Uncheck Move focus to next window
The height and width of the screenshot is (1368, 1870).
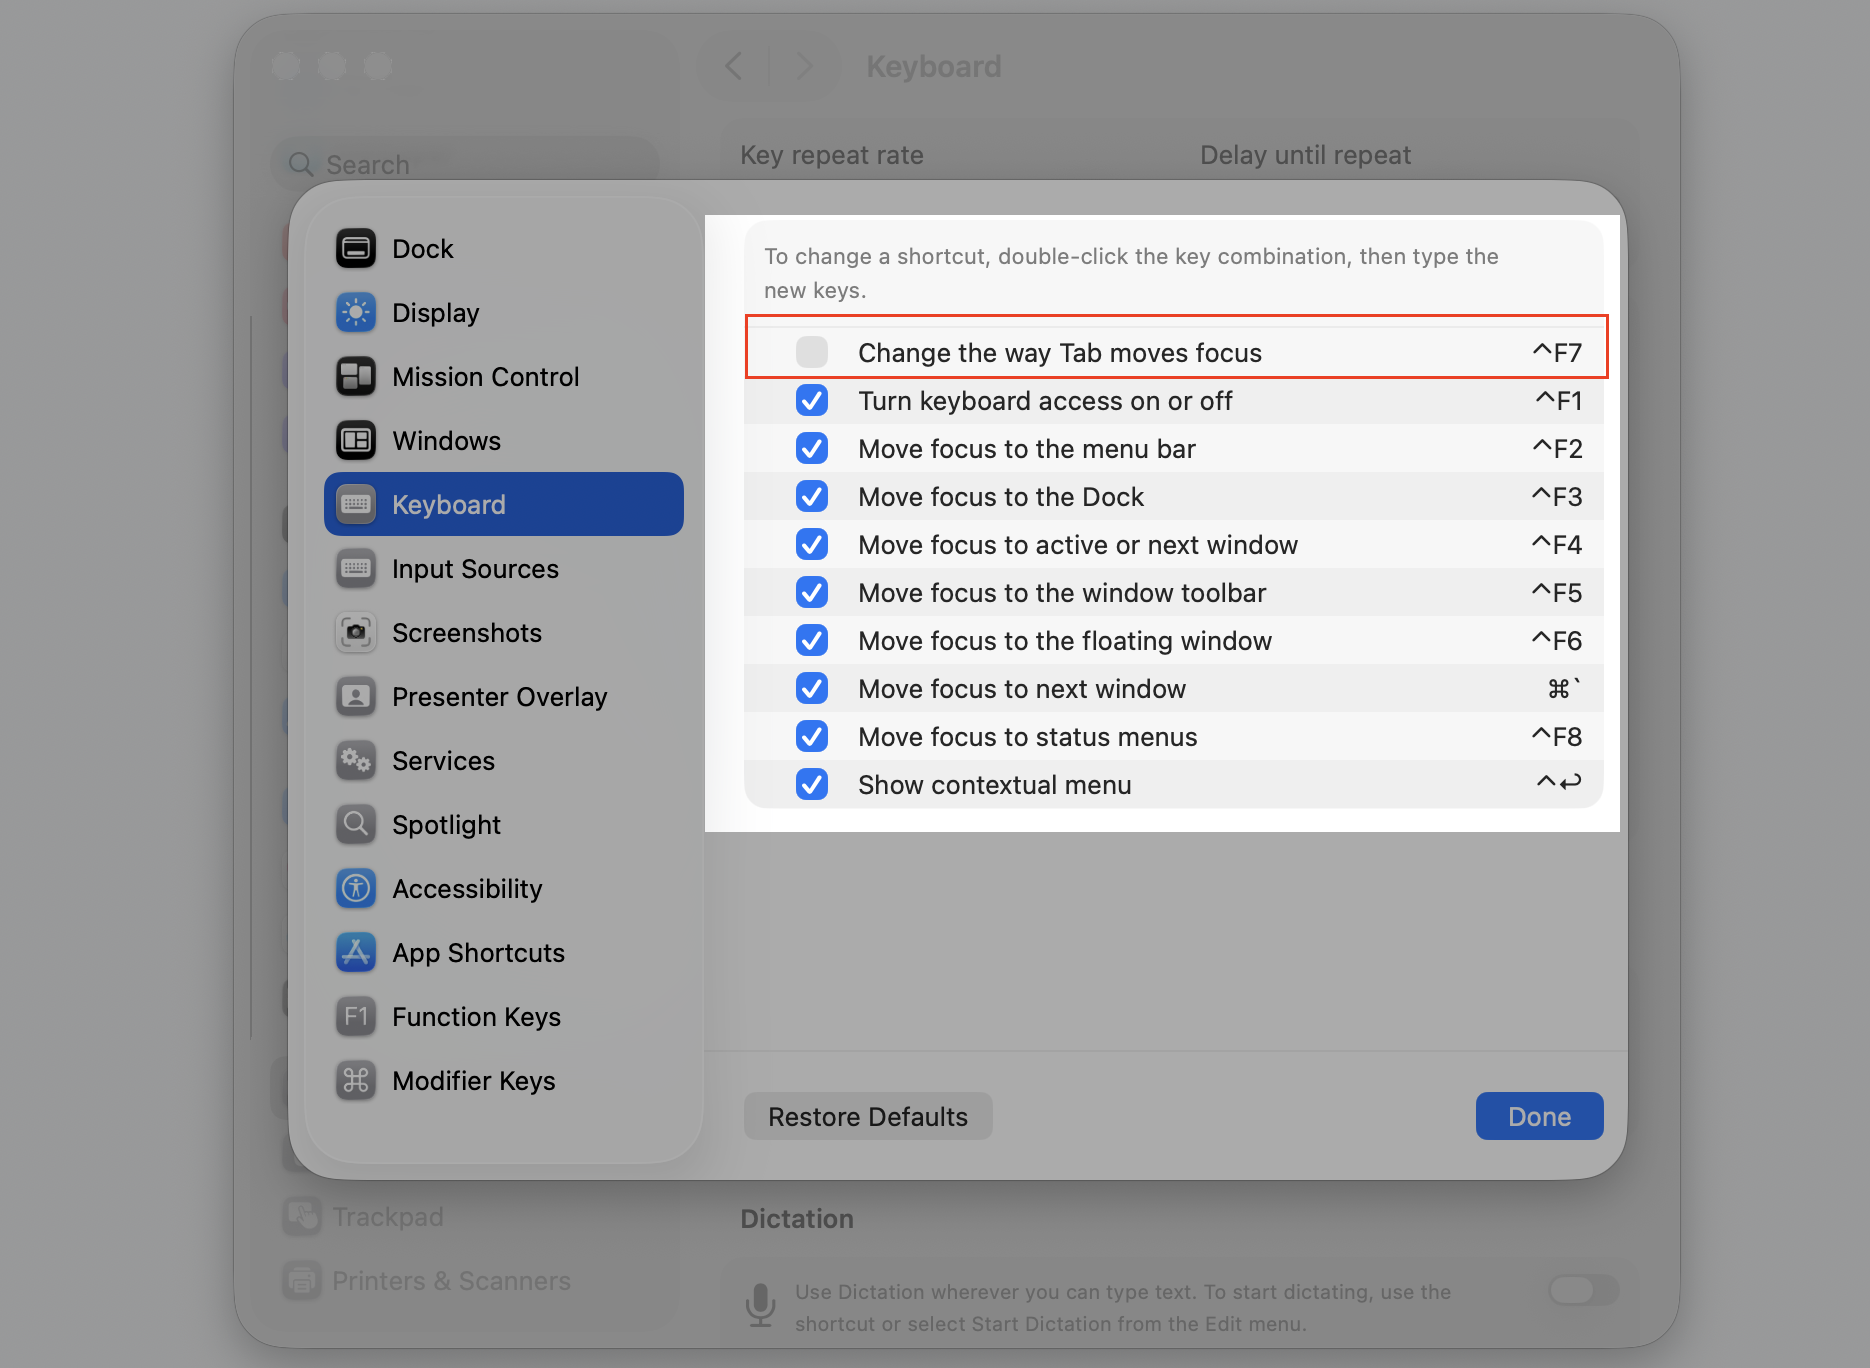[812, 689]
